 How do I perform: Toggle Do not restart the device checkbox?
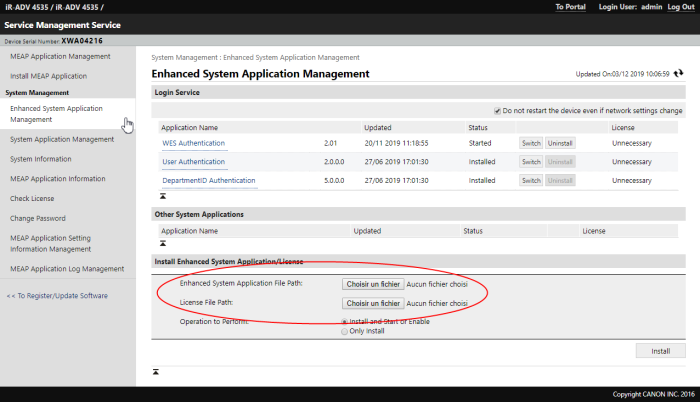[497, 110]
